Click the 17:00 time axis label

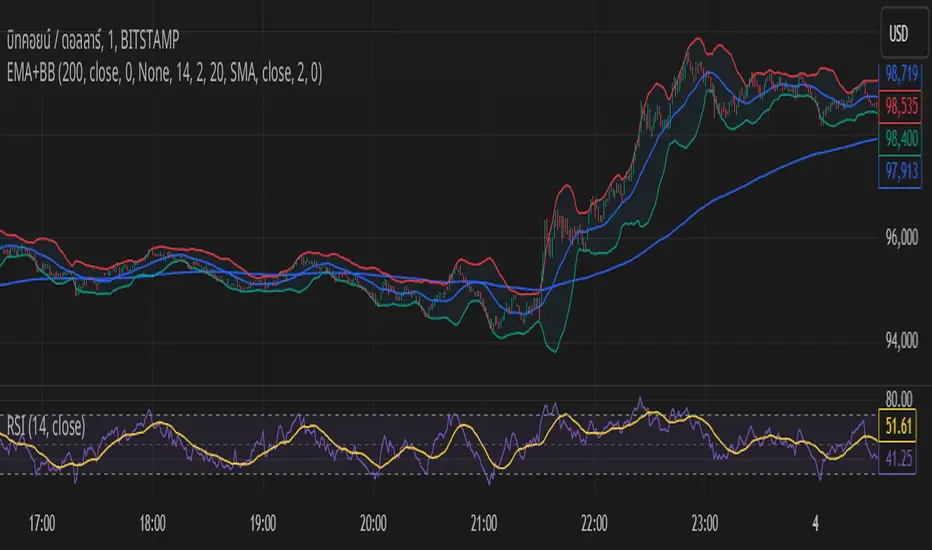(43, 522)
